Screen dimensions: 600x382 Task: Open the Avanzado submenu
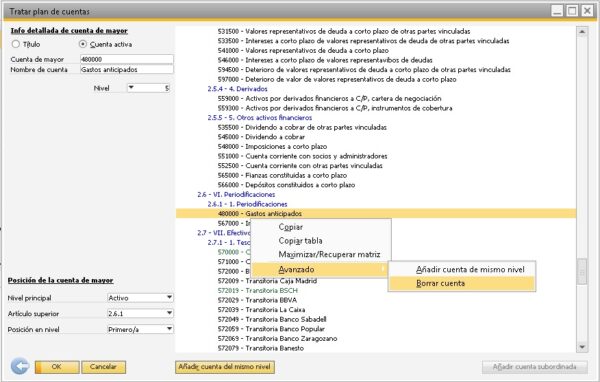click(321, 269)
